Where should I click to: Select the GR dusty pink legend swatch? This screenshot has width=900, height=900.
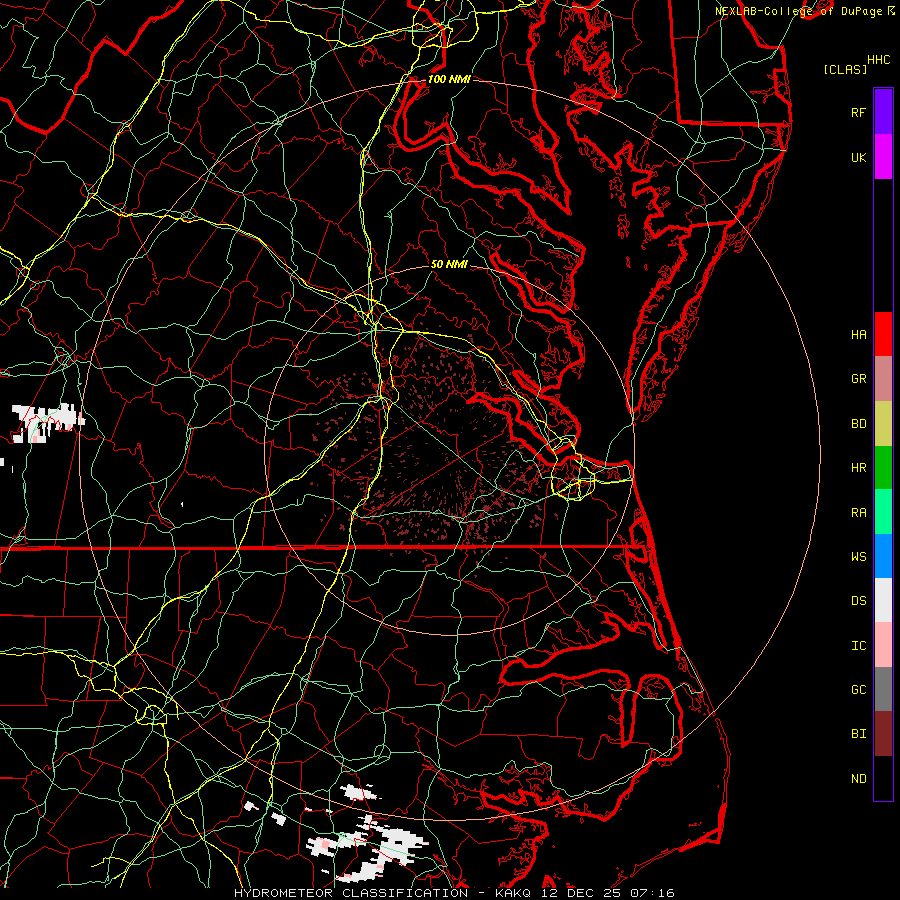(x=883, y=379)
